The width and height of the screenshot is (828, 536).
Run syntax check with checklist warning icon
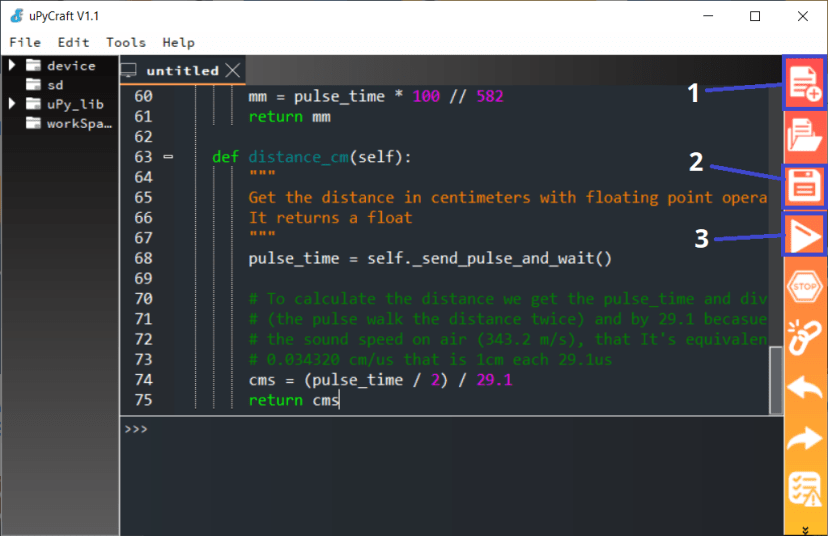pyautogui.click(x=804, y=488)
